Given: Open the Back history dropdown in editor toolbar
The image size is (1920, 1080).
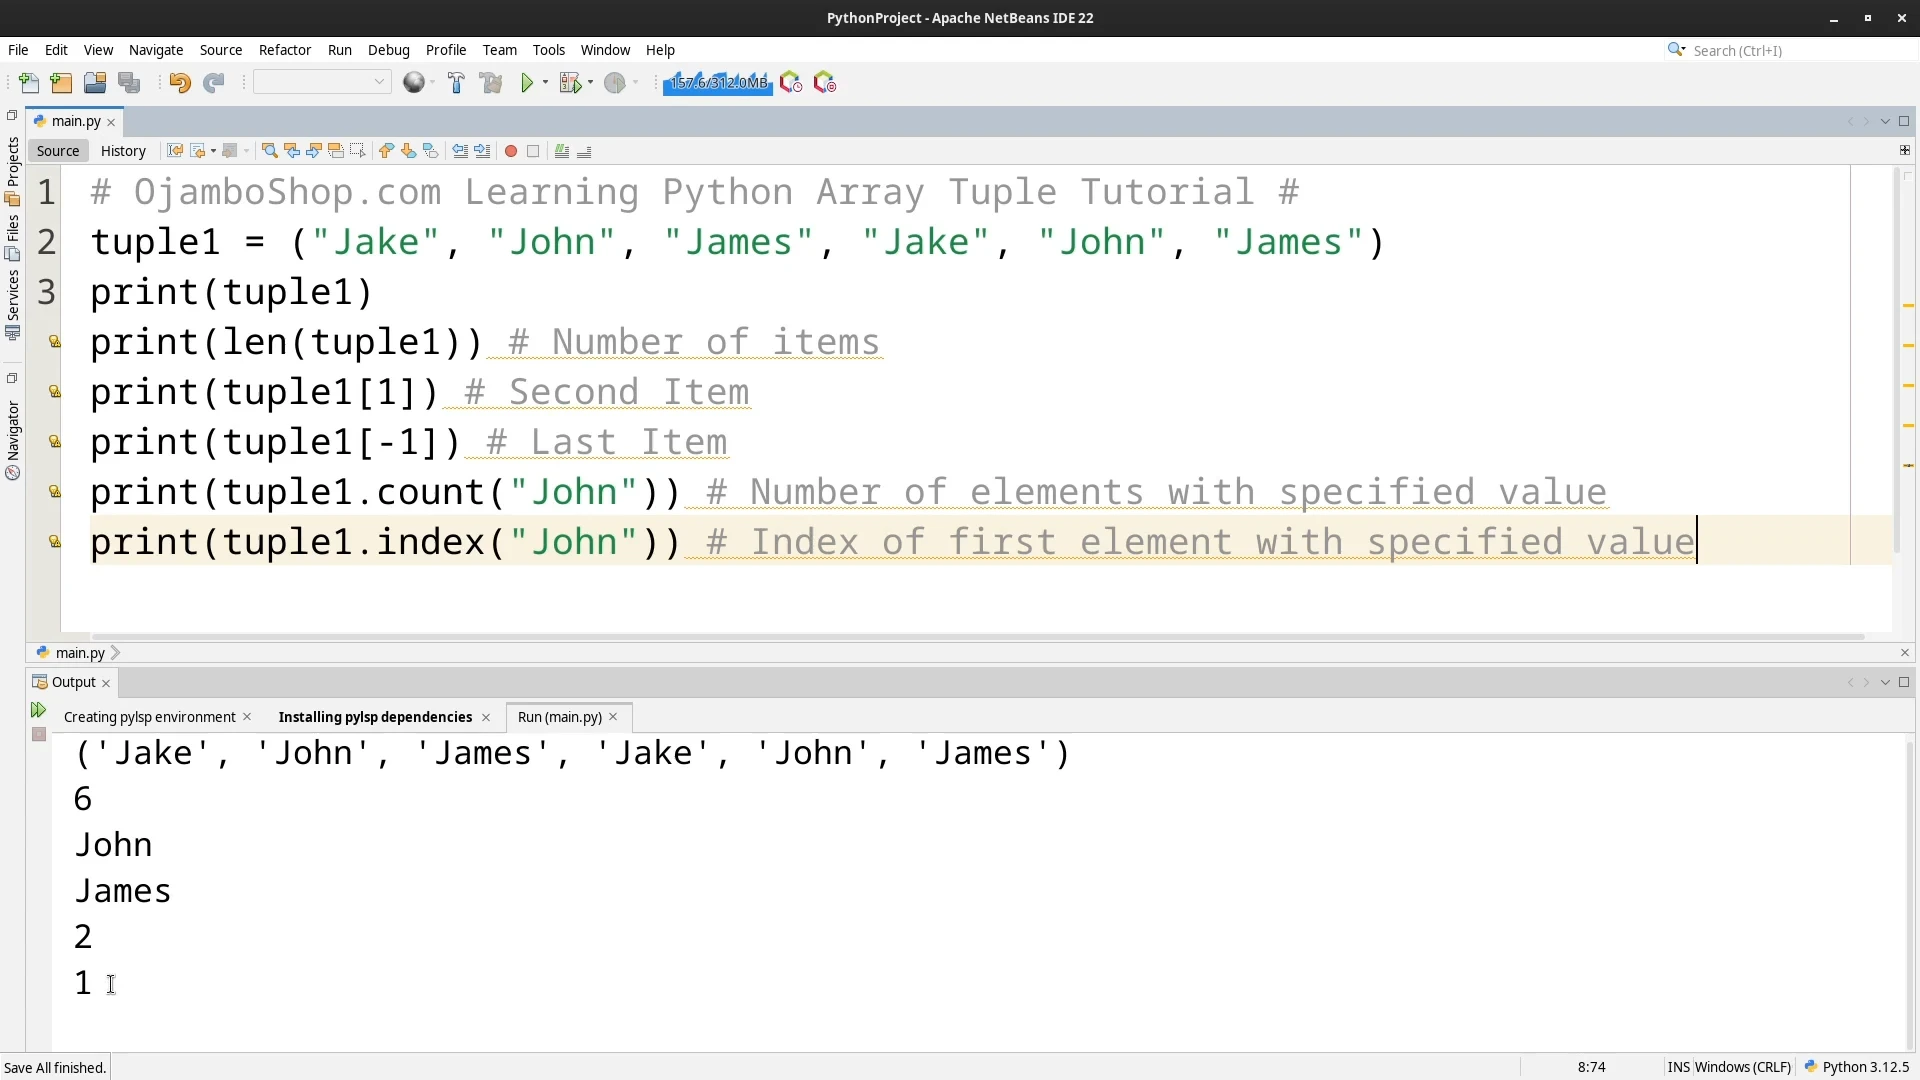Looking at the screenshot, I should coord(213,151).
